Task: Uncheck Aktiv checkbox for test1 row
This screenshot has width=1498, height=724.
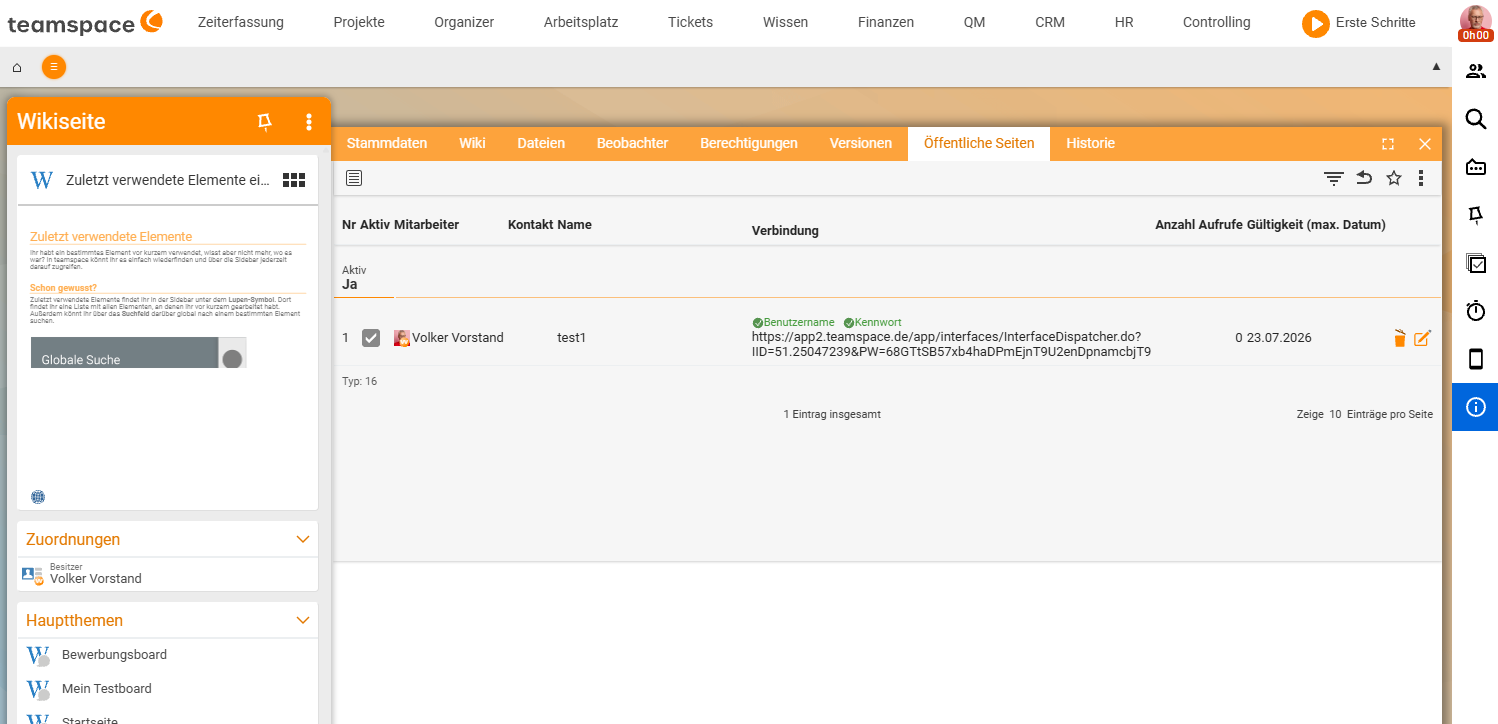Action: (x=371, y=338)
